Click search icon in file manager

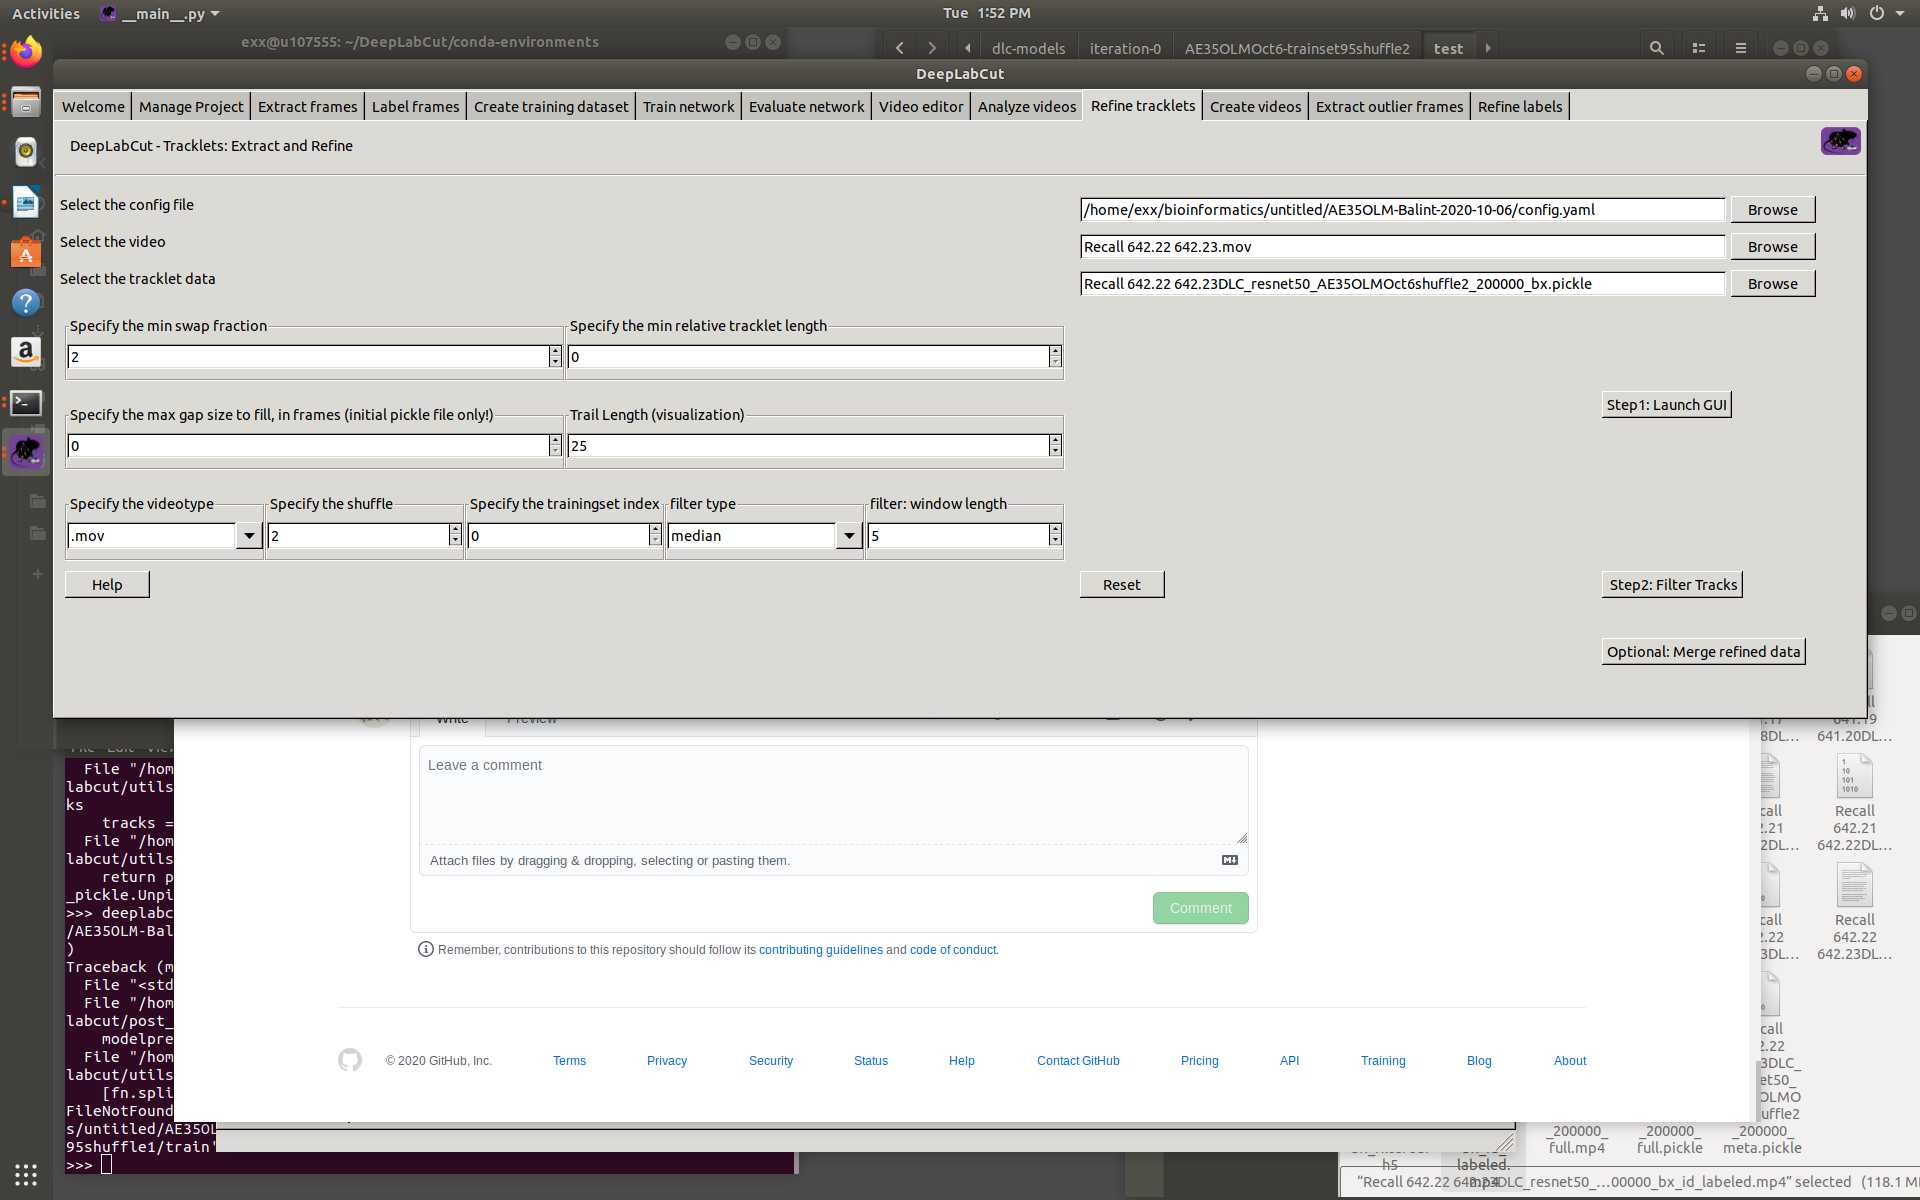click(x=1657, y=48)
